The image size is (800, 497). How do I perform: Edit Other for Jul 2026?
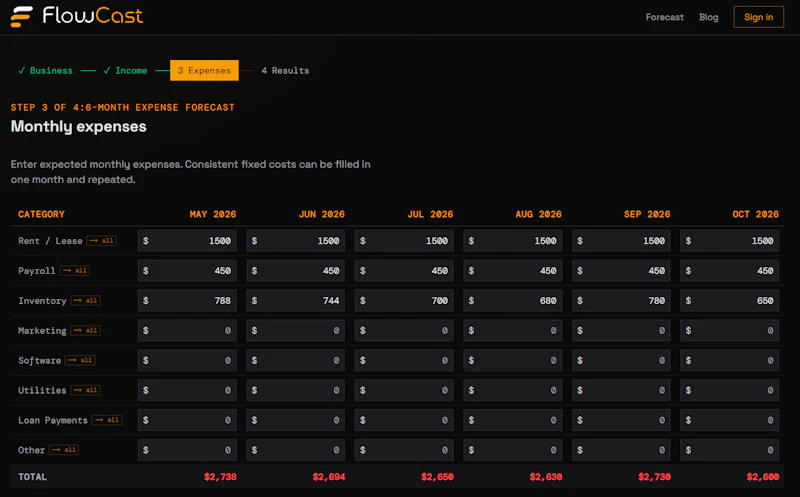(x=404, y=450)
